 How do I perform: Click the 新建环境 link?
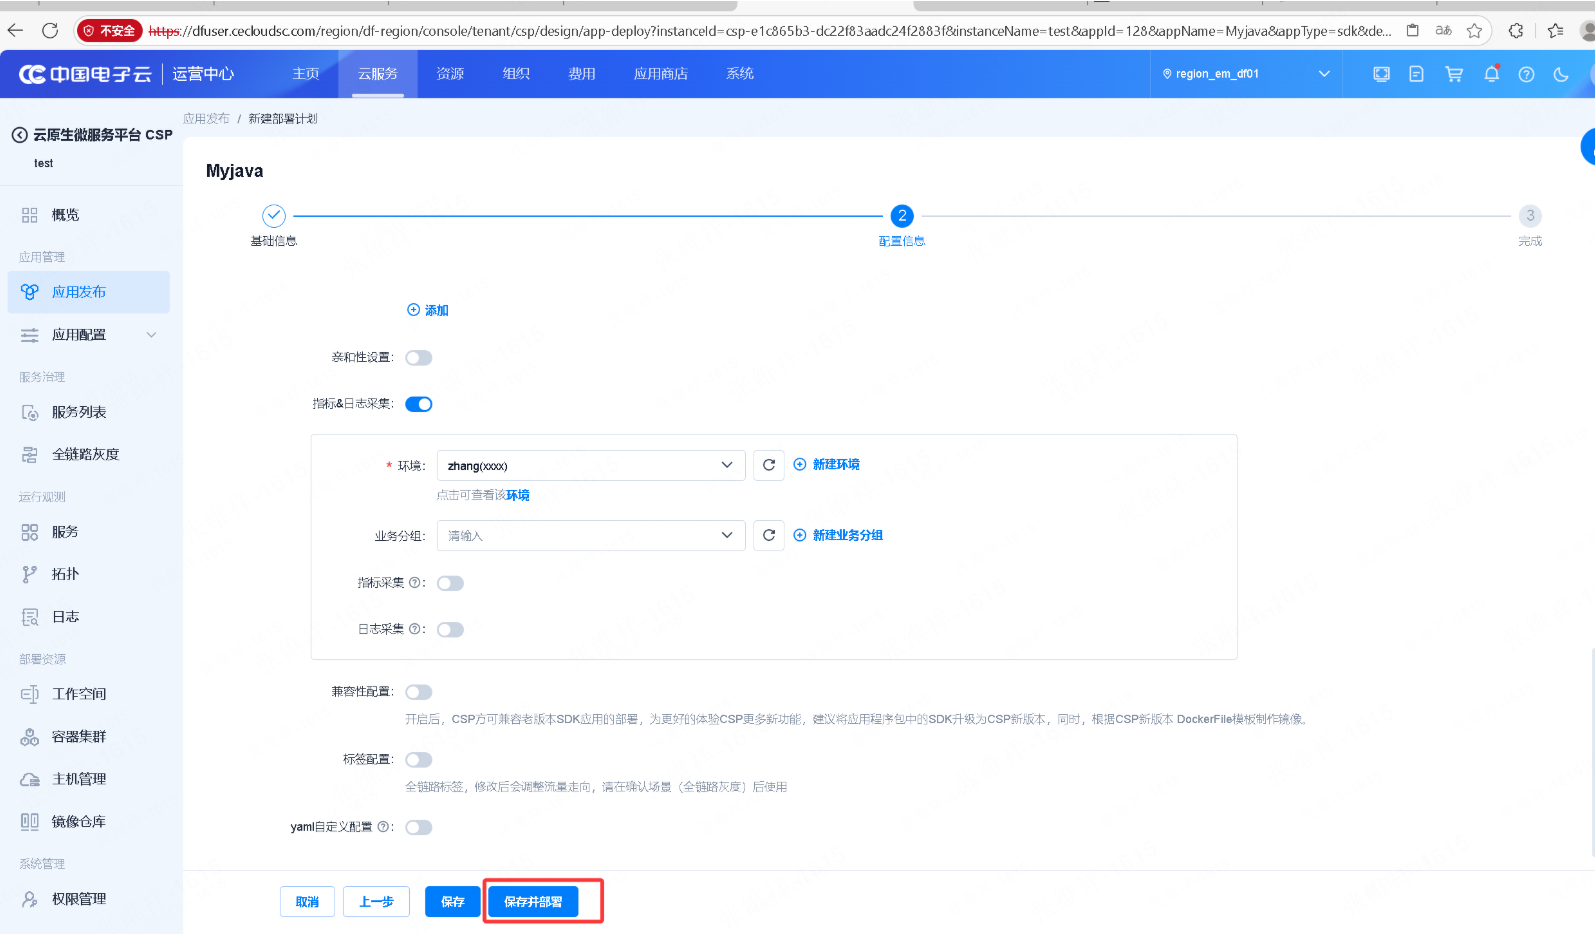[x=835, y=464]
